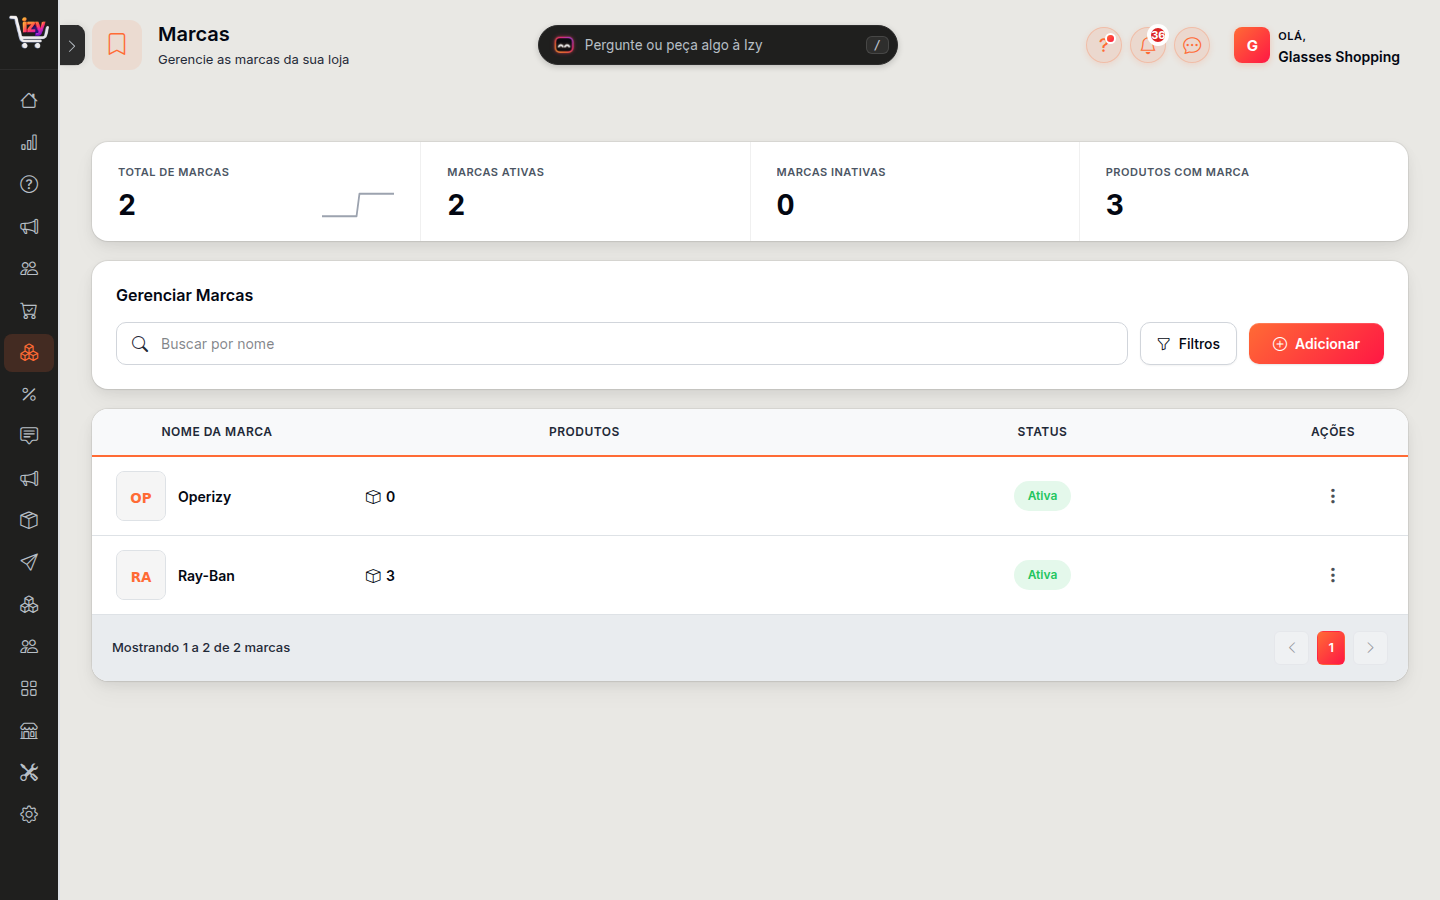
Task: Open the bar chart analytics icon
Action: [x=29, y=142]
